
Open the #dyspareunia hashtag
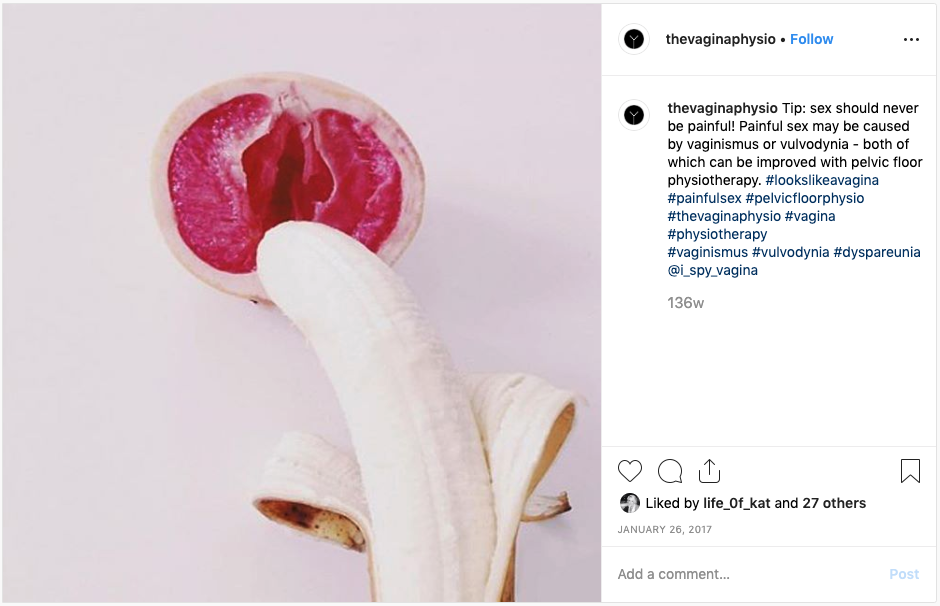coord(876,252)
